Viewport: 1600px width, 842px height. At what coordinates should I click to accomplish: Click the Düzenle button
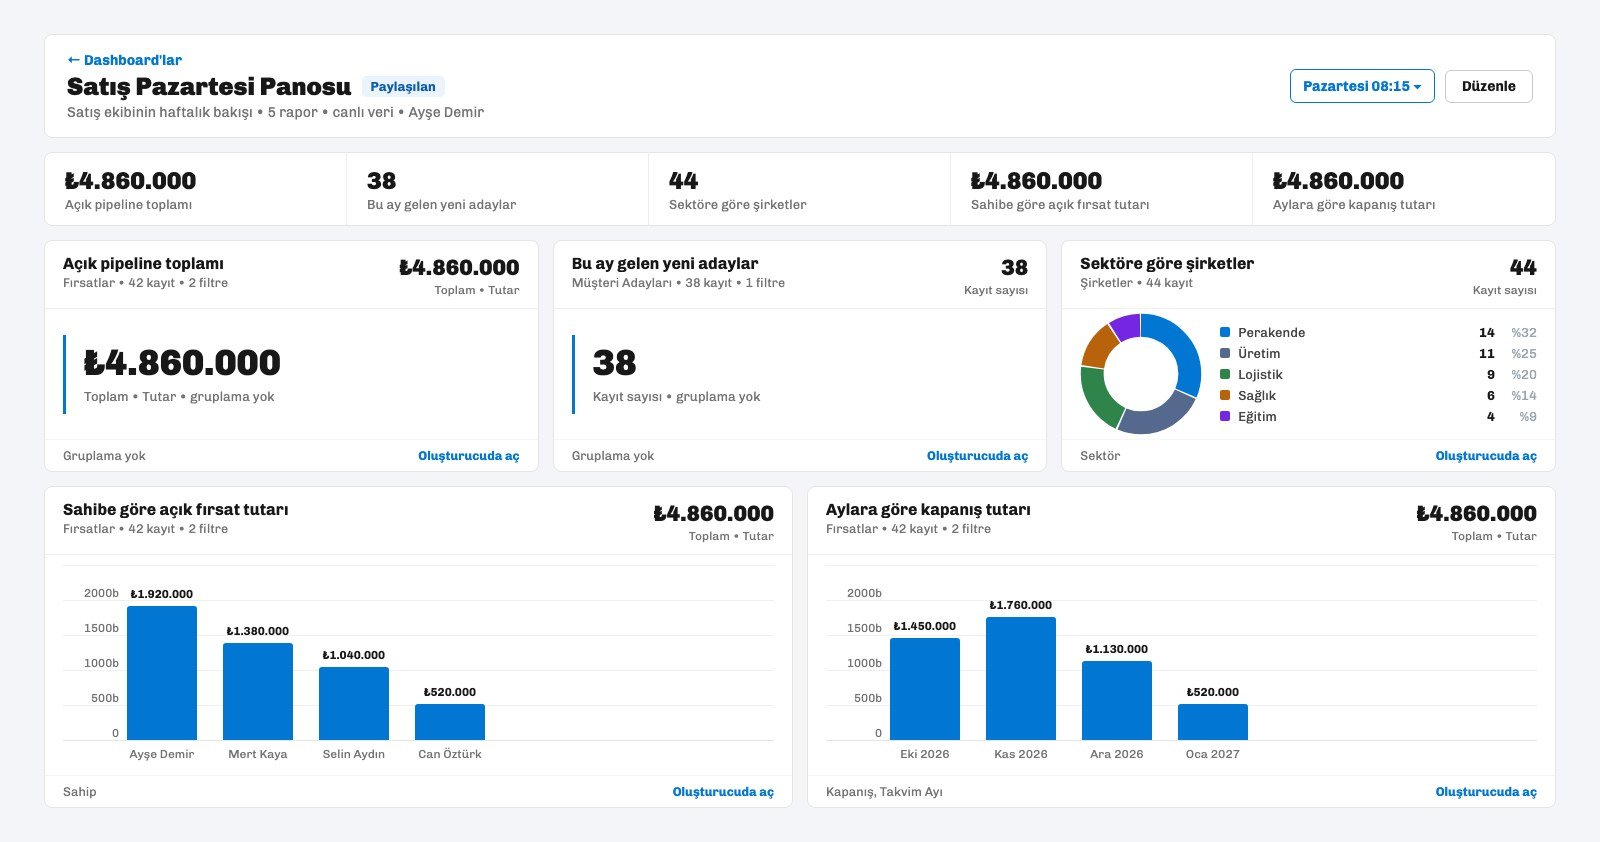pyautogui.click(x=1488, y=86)
